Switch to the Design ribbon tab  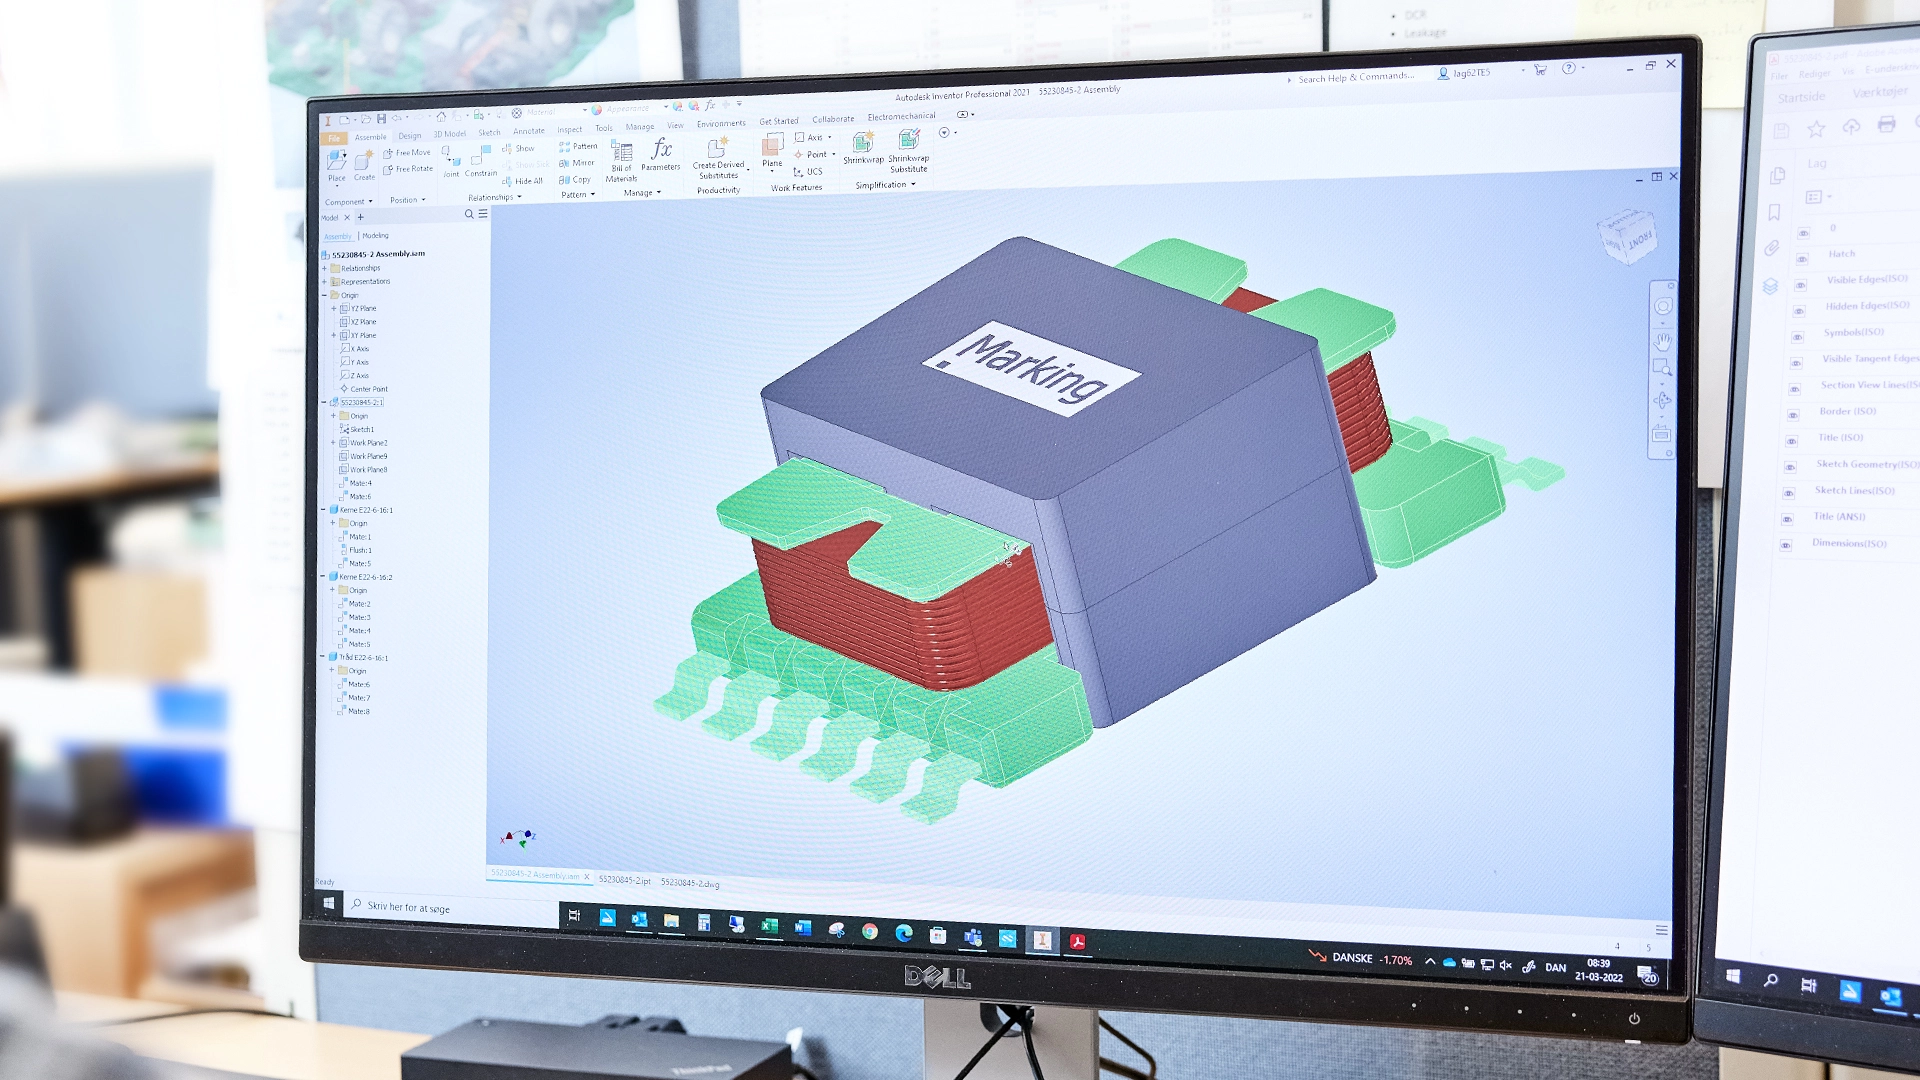[x=410, y=136]
